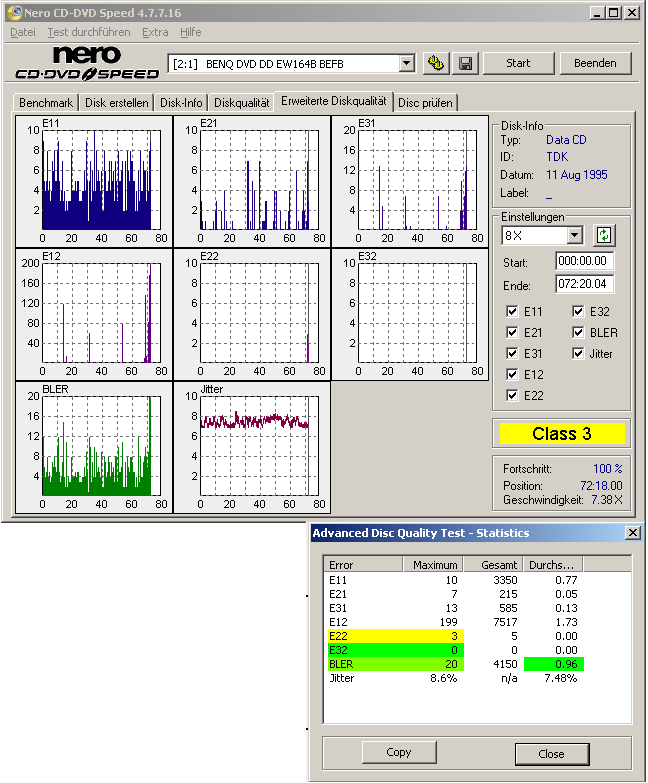Click Copy in the Statistics dialog
Screen dimensions: 648x783
pos(399,752)
